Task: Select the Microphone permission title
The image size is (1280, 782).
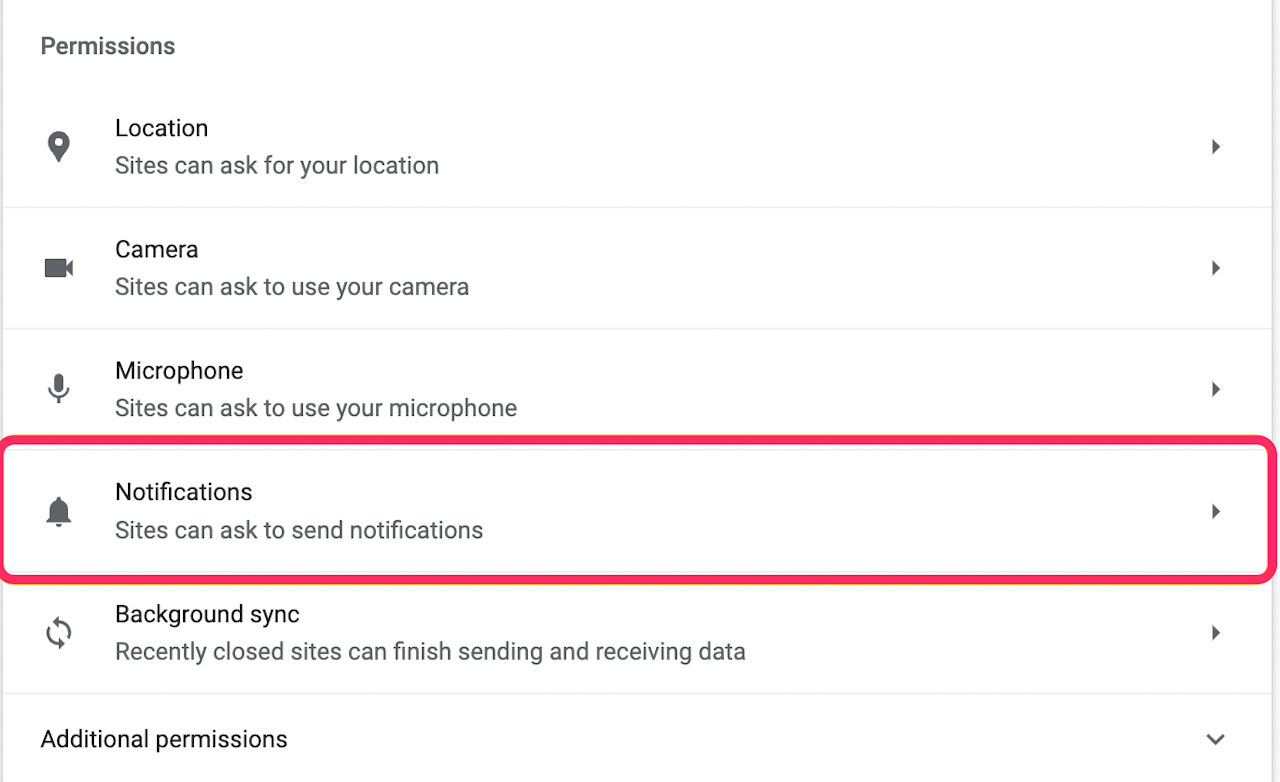Action: pos(179,371)
